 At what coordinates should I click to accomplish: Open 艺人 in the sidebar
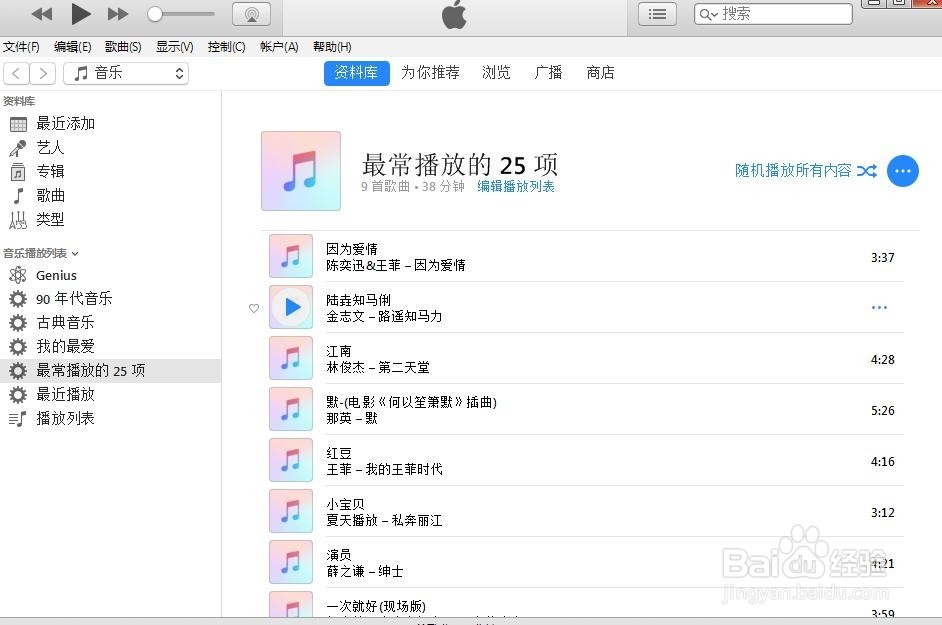click(x=50, y=148)
